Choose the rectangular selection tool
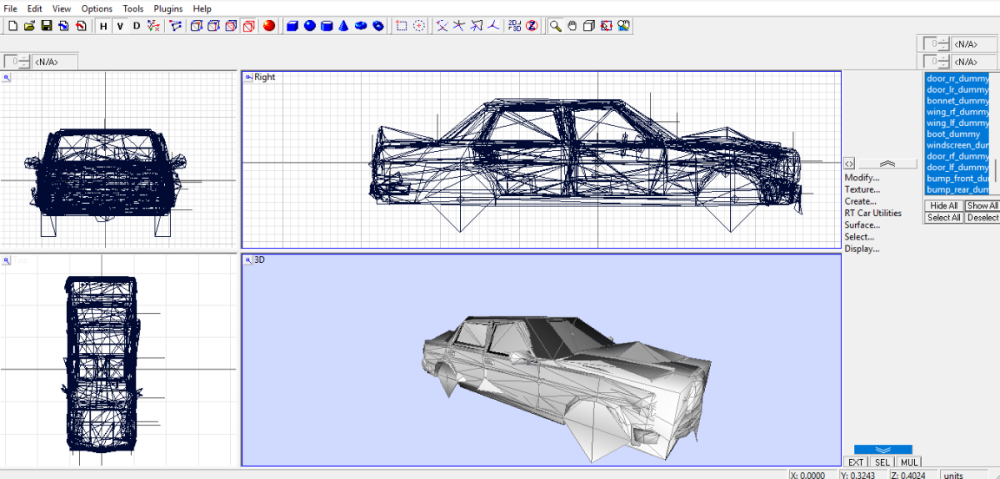The height and width of the screenshot is (479, 1000). pos(402,26)
